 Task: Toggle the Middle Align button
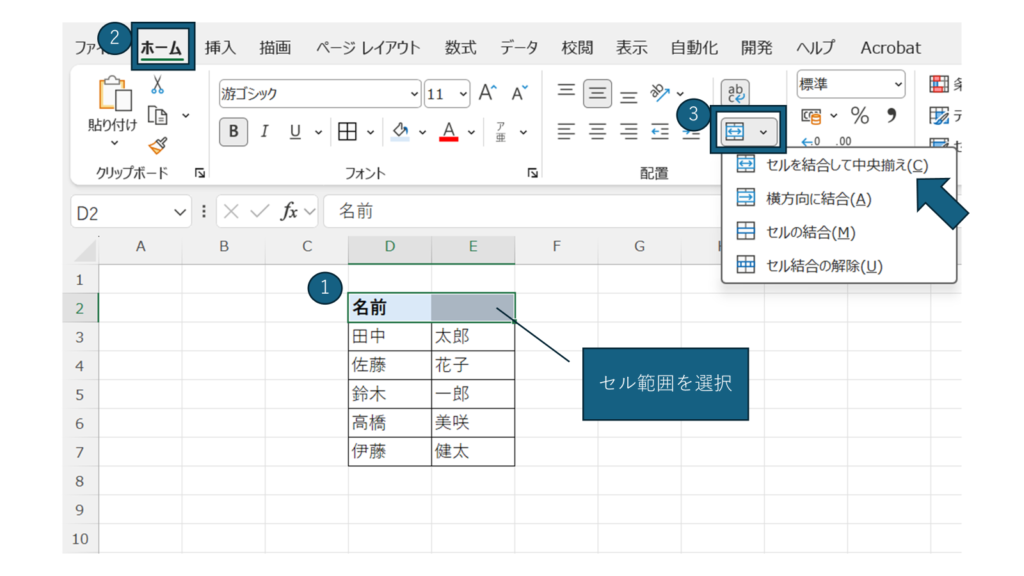click(x=598, y=94)
